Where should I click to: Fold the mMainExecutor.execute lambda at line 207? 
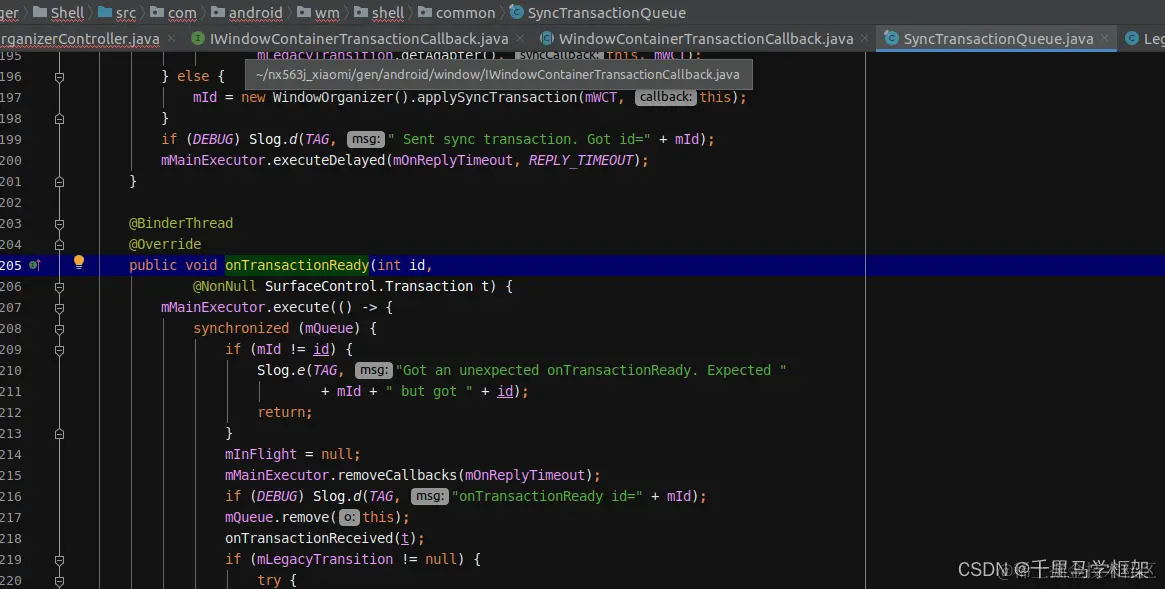59,307
